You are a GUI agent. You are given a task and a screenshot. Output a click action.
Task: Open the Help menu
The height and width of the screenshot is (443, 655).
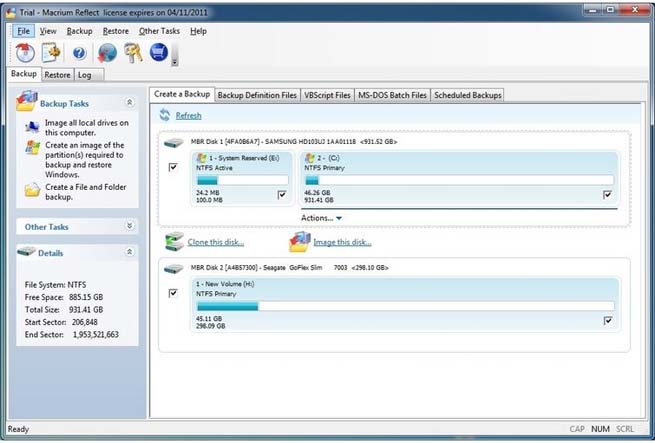[x=198, y=31]
